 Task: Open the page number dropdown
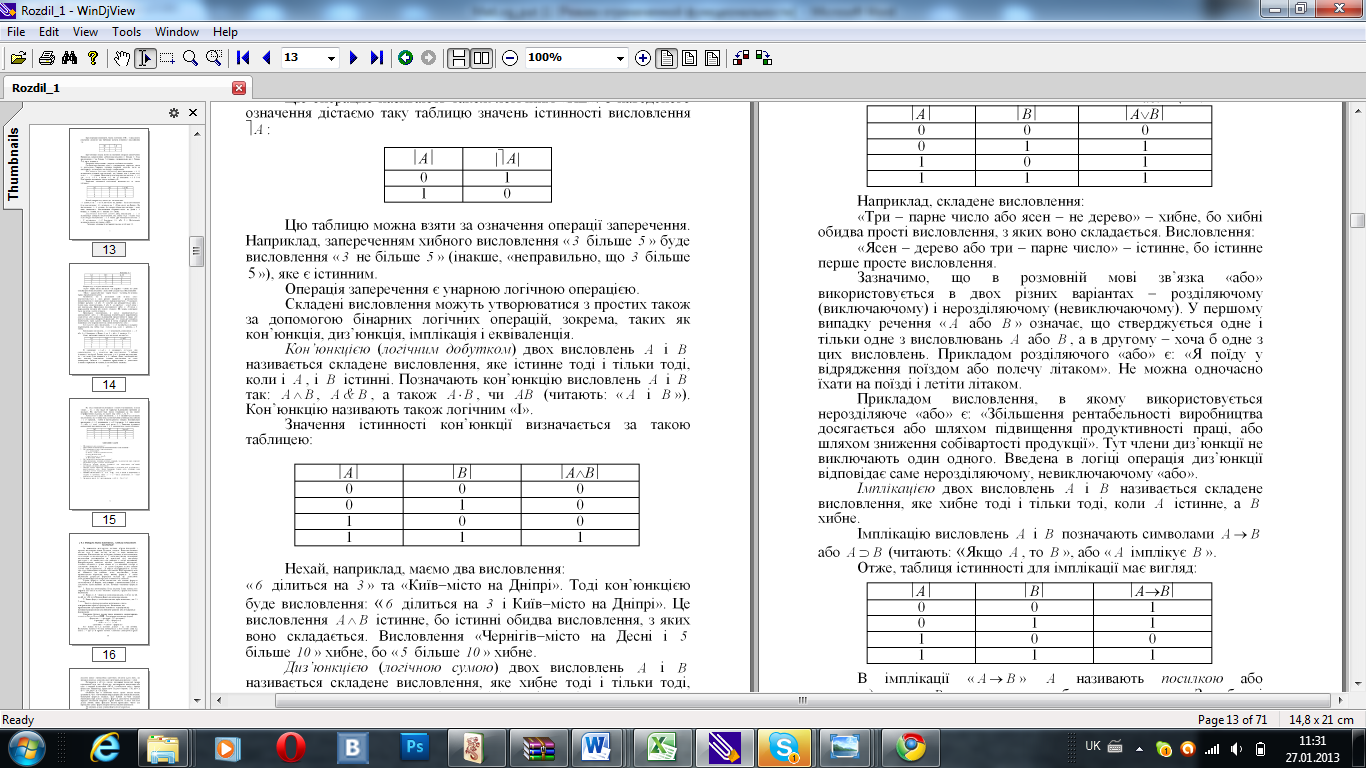[332, 58]
